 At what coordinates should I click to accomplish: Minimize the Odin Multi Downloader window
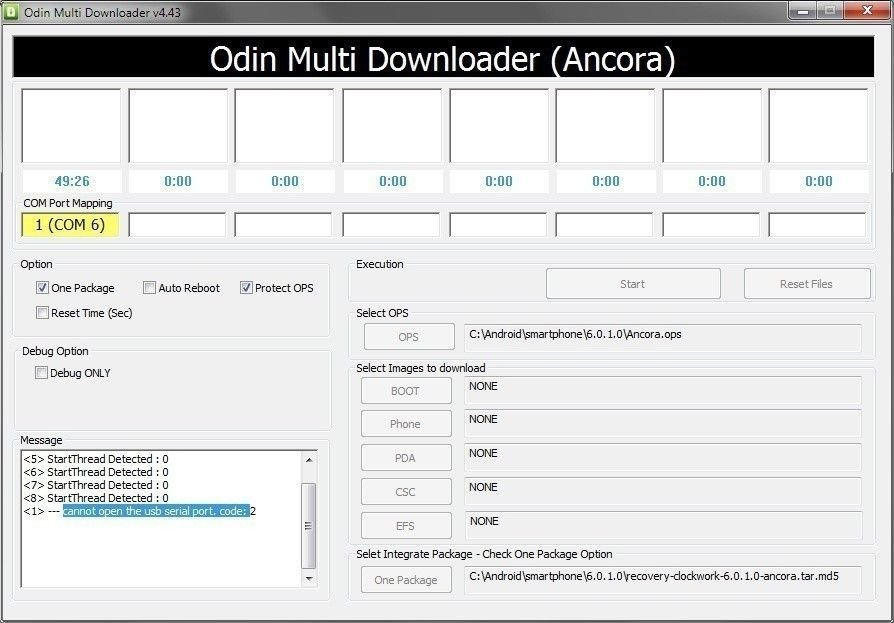tap(803, 10)
